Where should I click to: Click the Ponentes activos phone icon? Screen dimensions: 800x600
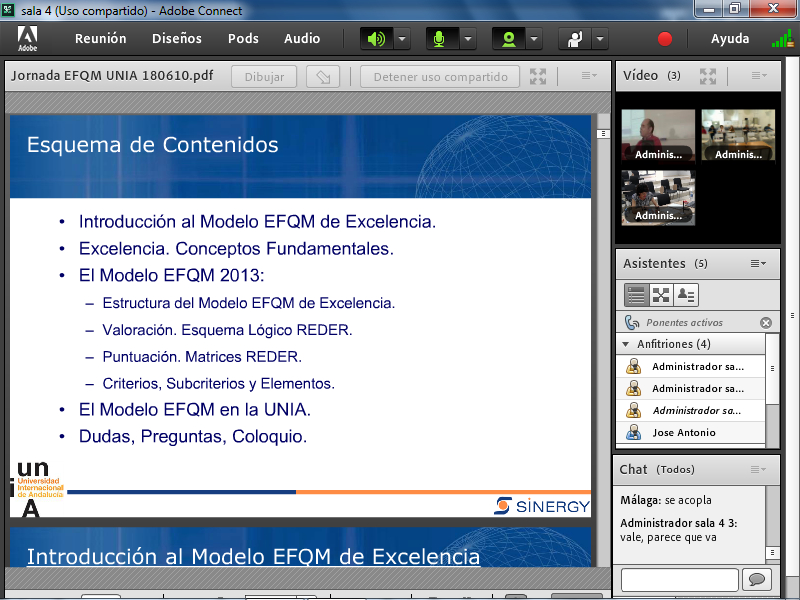click(632, 322)
